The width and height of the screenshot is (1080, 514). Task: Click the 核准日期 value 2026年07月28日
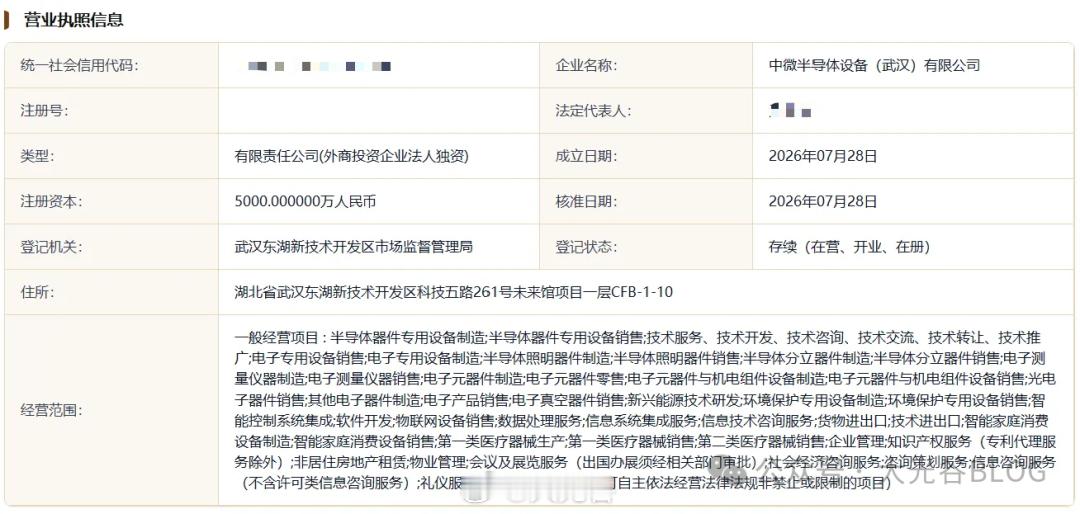(x=823, y=202)
